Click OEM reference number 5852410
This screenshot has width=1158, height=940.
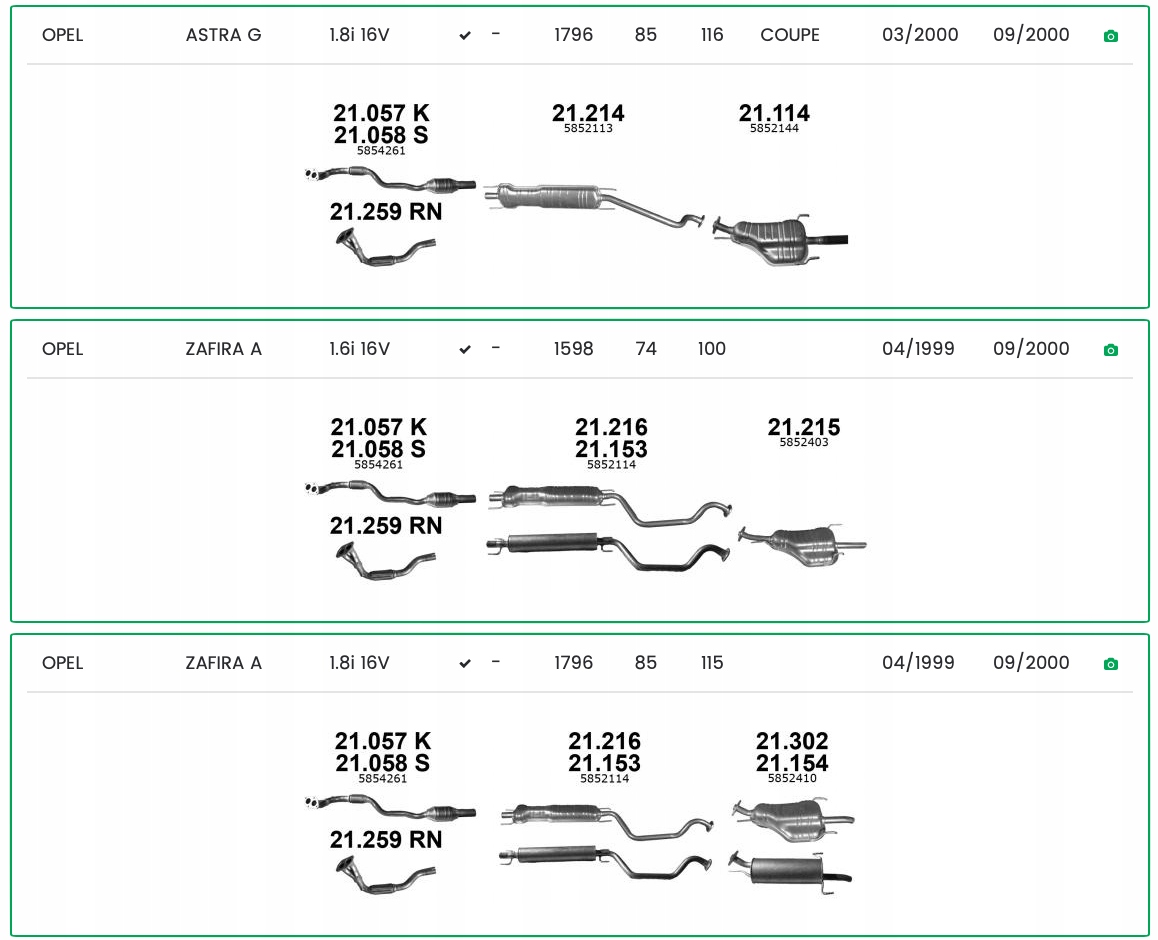(x=792, y=778)
